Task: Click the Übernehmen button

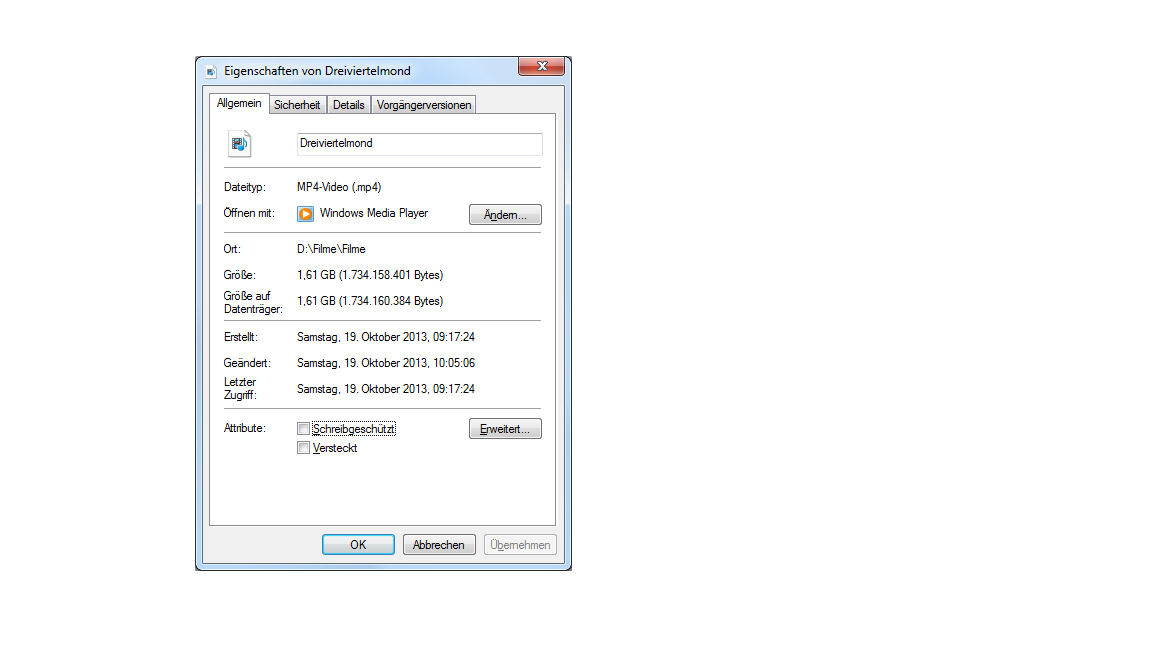Action: 520,544
